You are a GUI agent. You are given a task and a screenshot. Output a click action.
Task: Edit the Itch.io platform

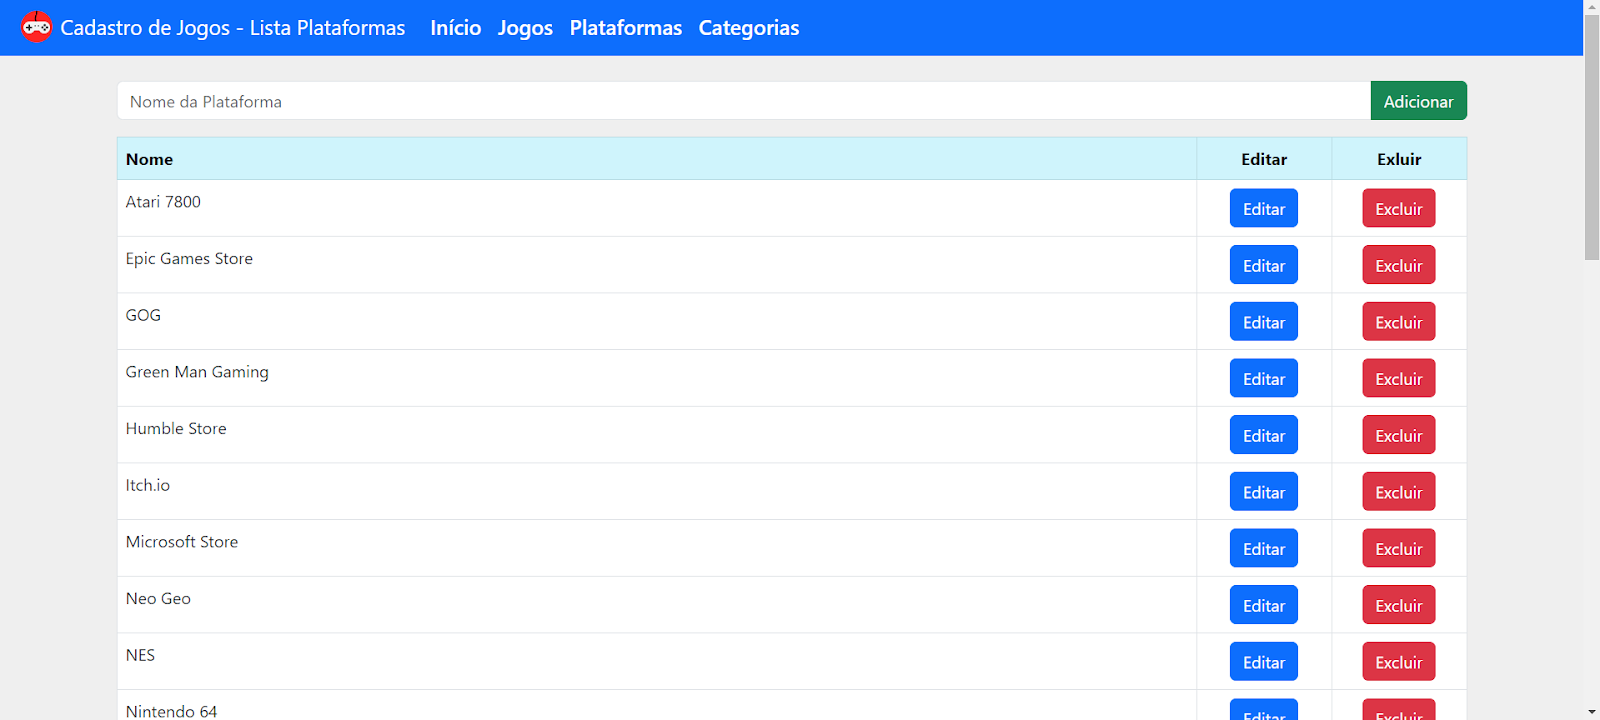pos(1264,492)
